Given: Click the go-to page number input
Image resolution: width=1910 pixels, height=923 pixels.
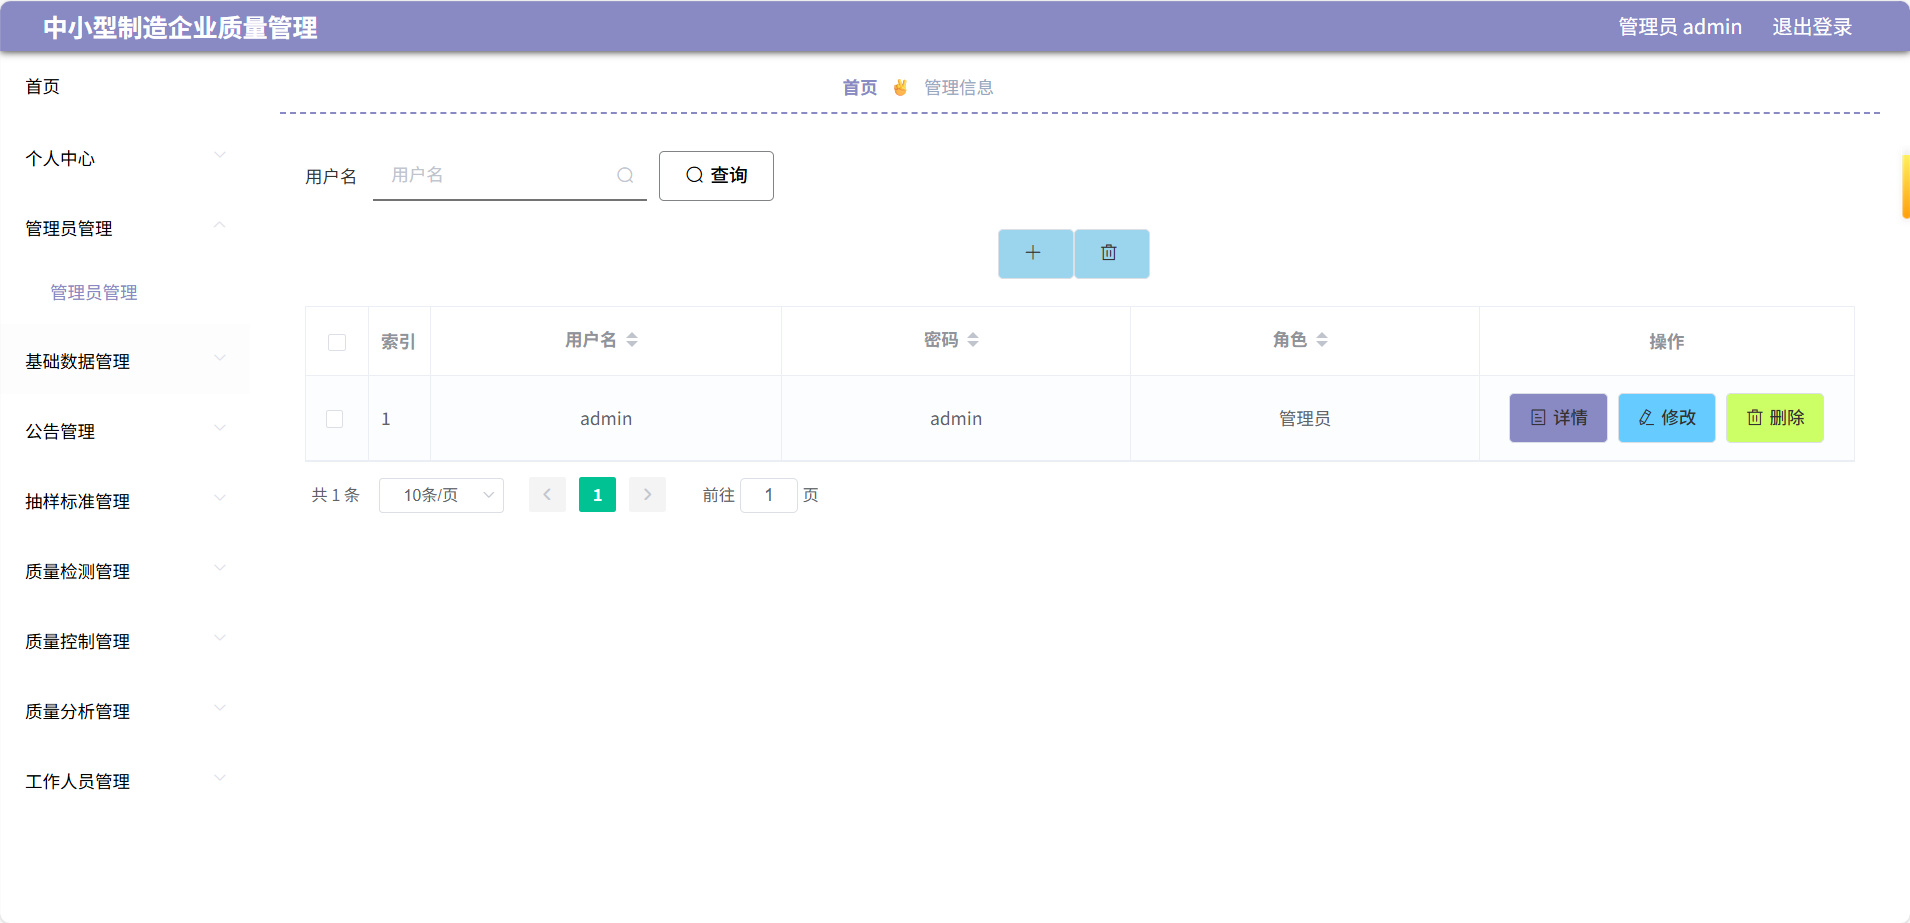Looking at the screenshot, I should (x=769, y=495).
